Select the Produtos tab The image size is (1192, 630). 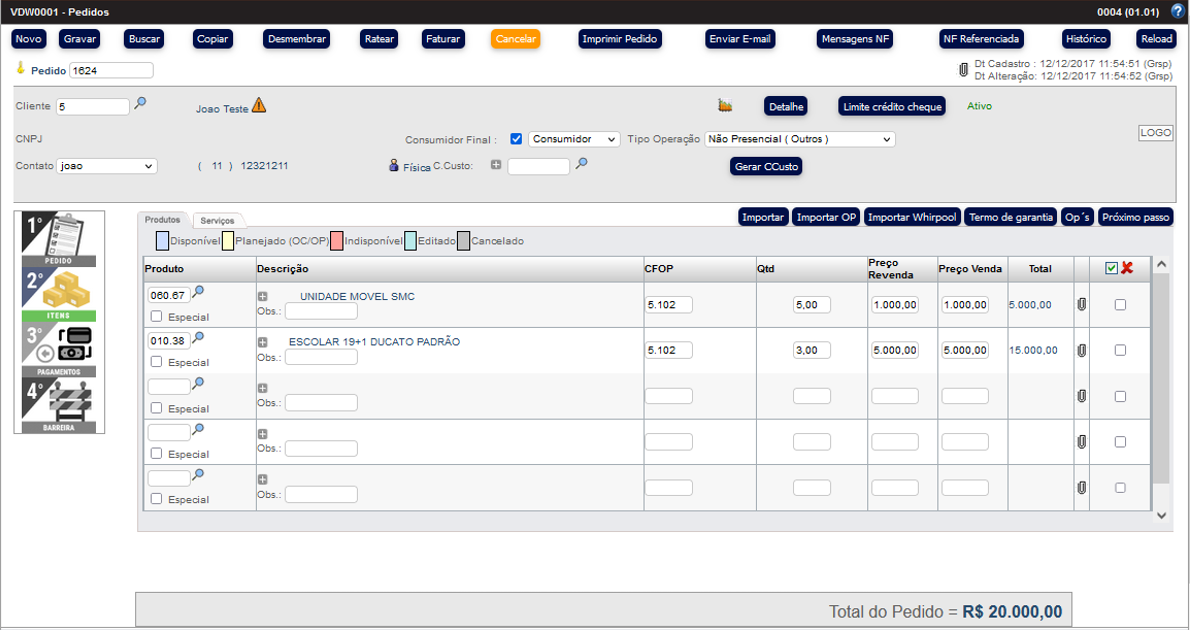point(162,219)
